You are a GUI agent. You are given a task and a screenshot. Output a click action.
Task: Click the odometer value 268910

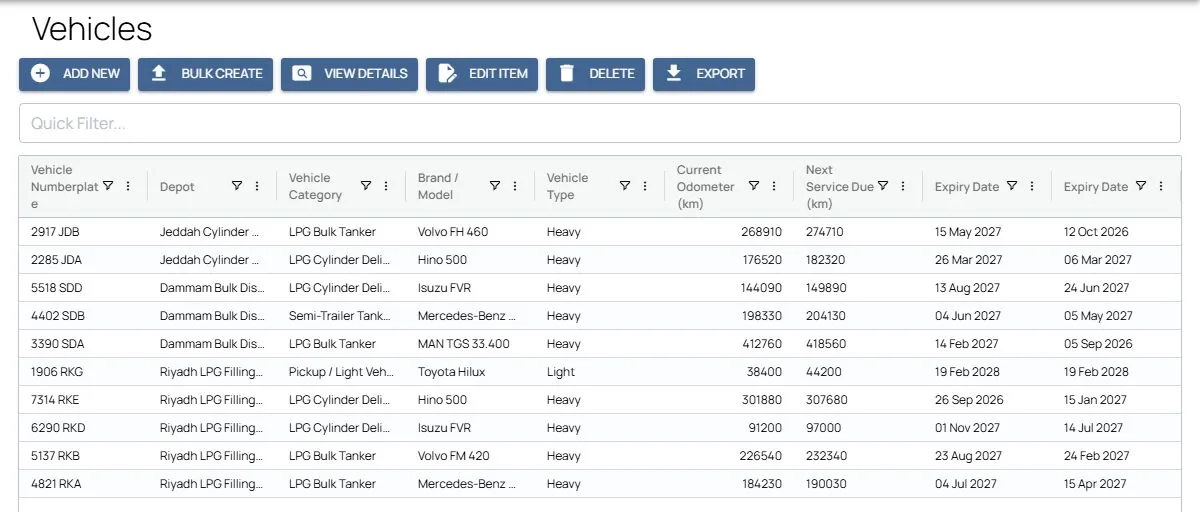coord(762,232)
